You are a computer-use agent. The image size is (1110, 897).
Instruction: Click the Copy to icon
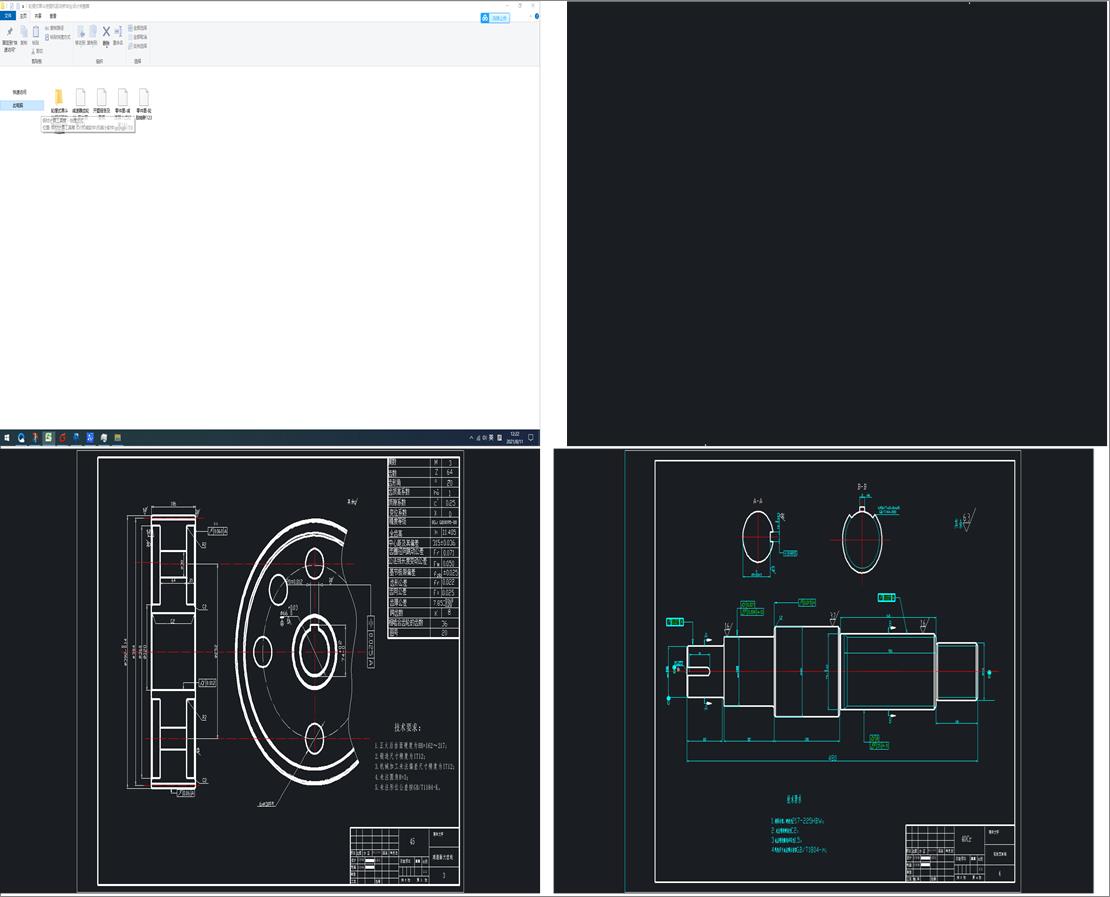92,35
